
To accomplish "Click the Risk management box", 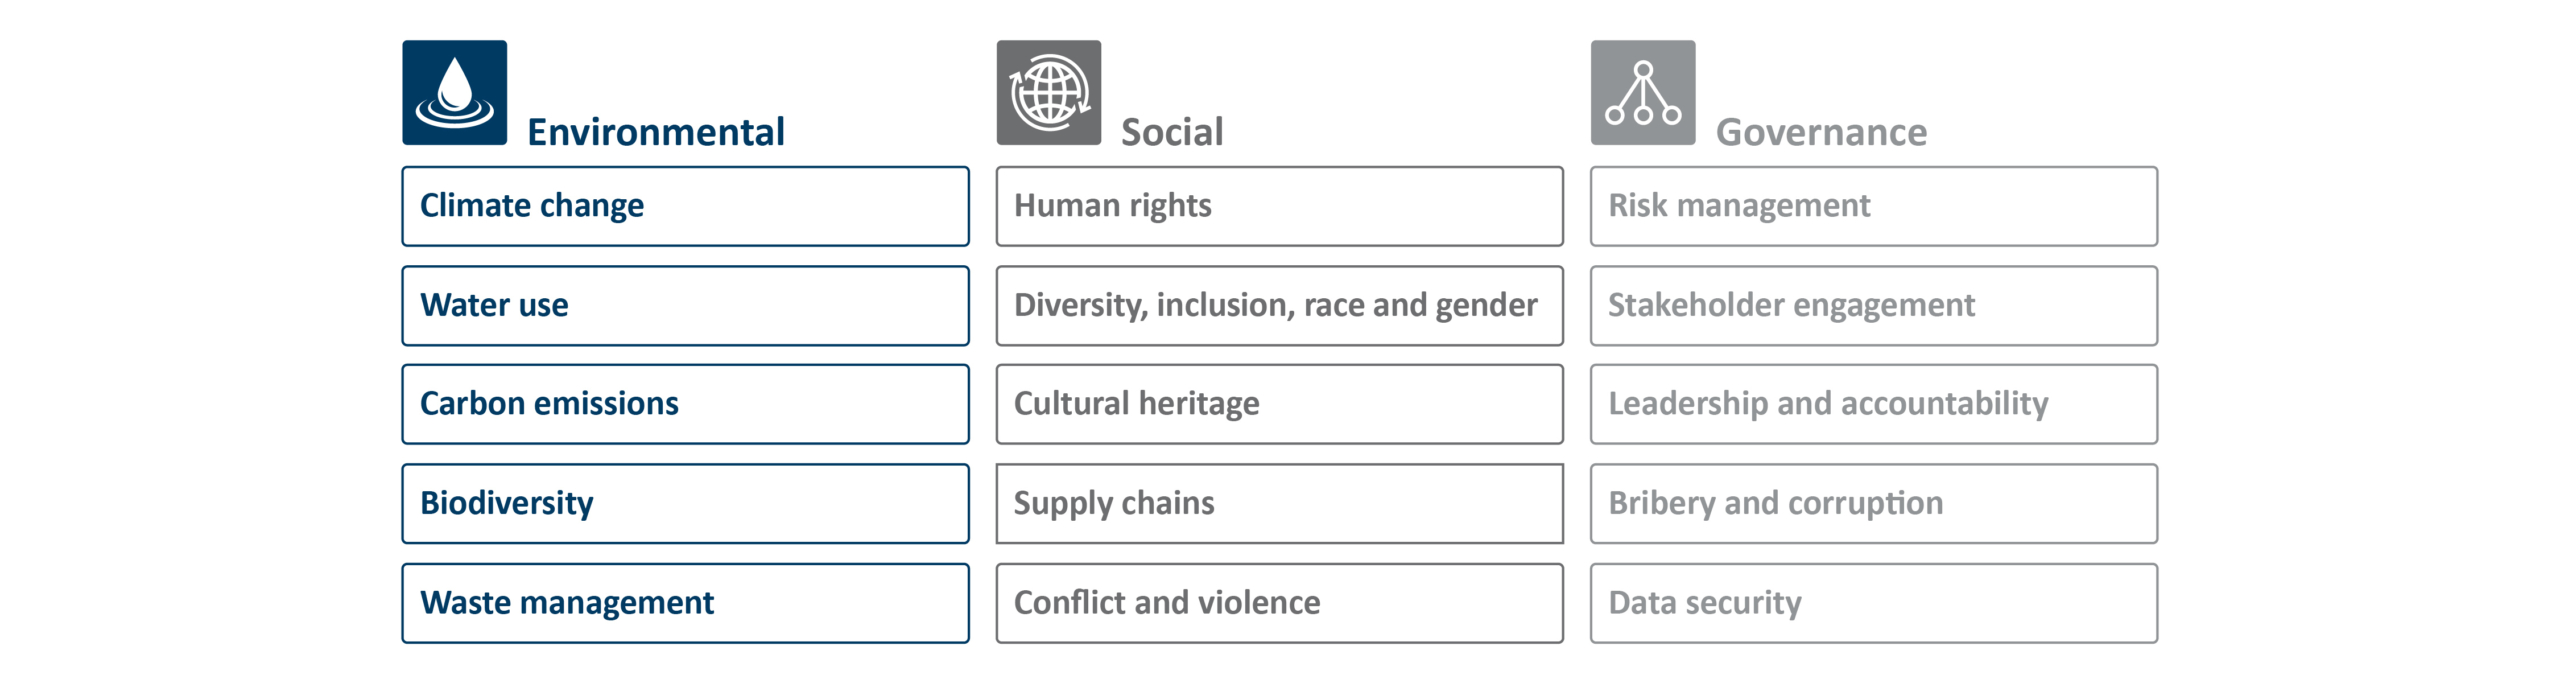I will point(1874,206).
